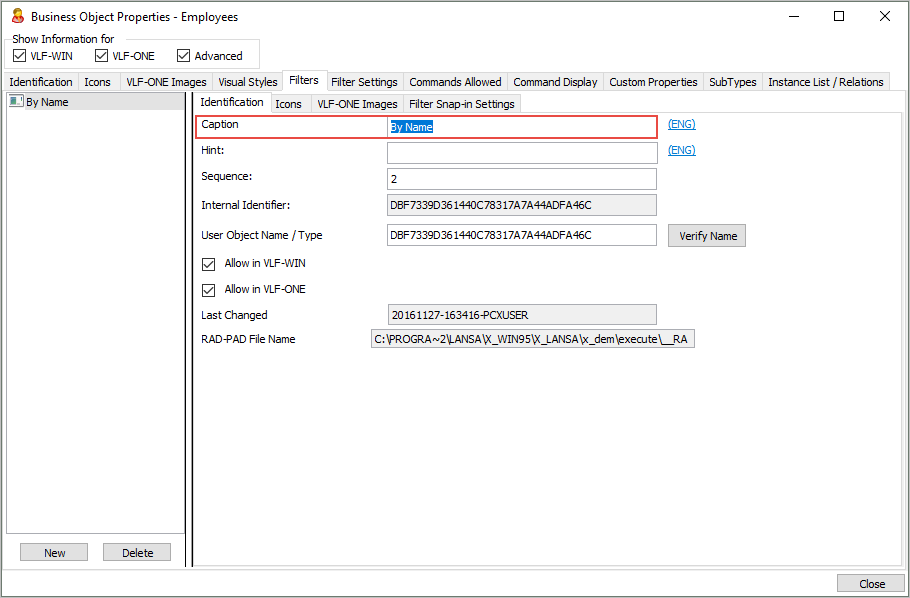Open Instance List / Relations tab
Image resolution: width=910 pixels, height=598 pixels.
826,82
